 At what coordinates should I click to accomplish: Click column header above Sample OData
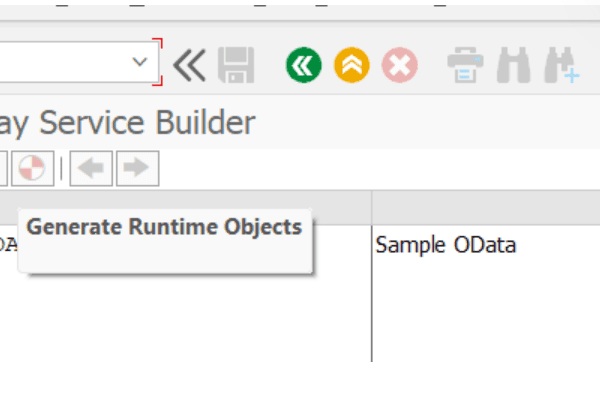pyautogui.click(x=486, y=208)
